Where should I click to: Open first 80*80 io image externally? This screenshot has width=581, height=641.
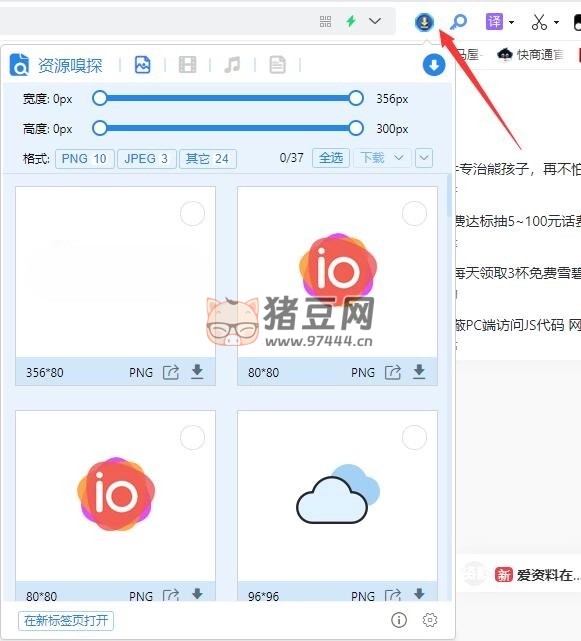393,372
